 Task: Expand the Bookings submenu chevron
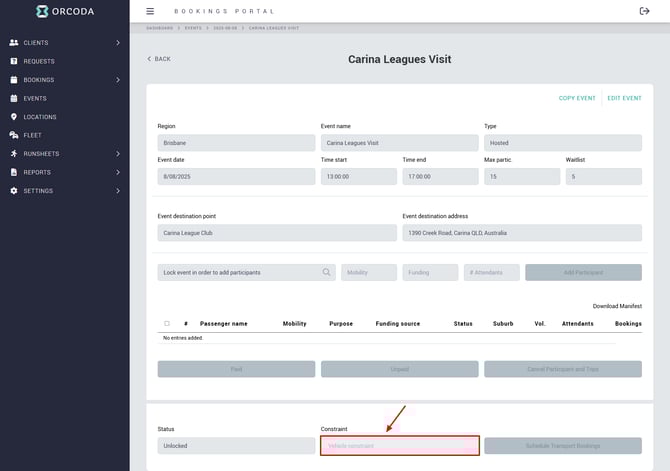pos(118,80)
